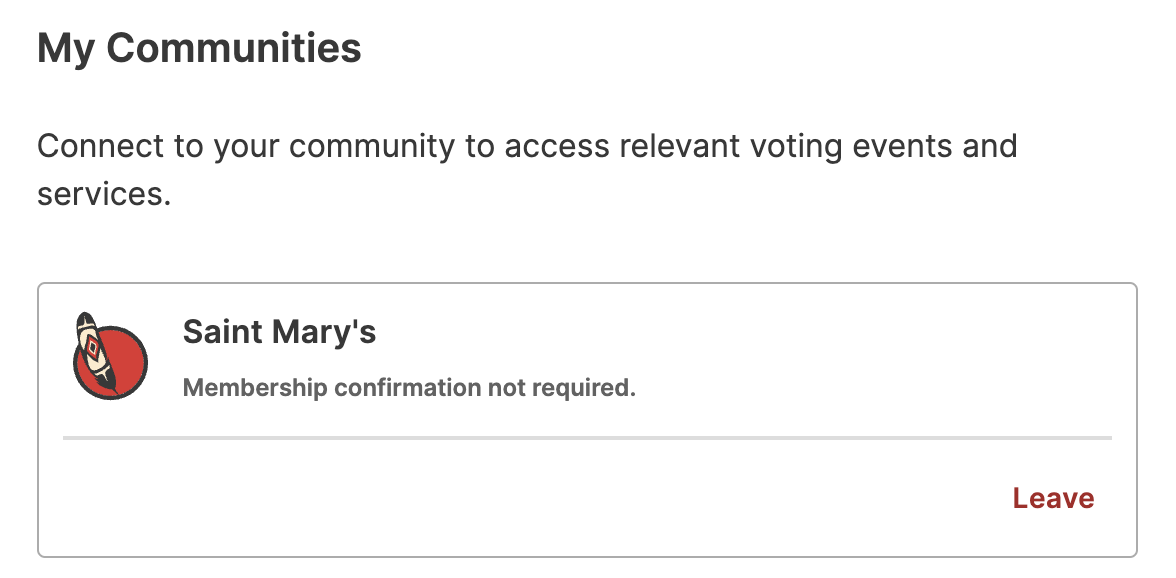
Task: Leave the Saint Mary's community
Action: click(x=1053, y=499)
